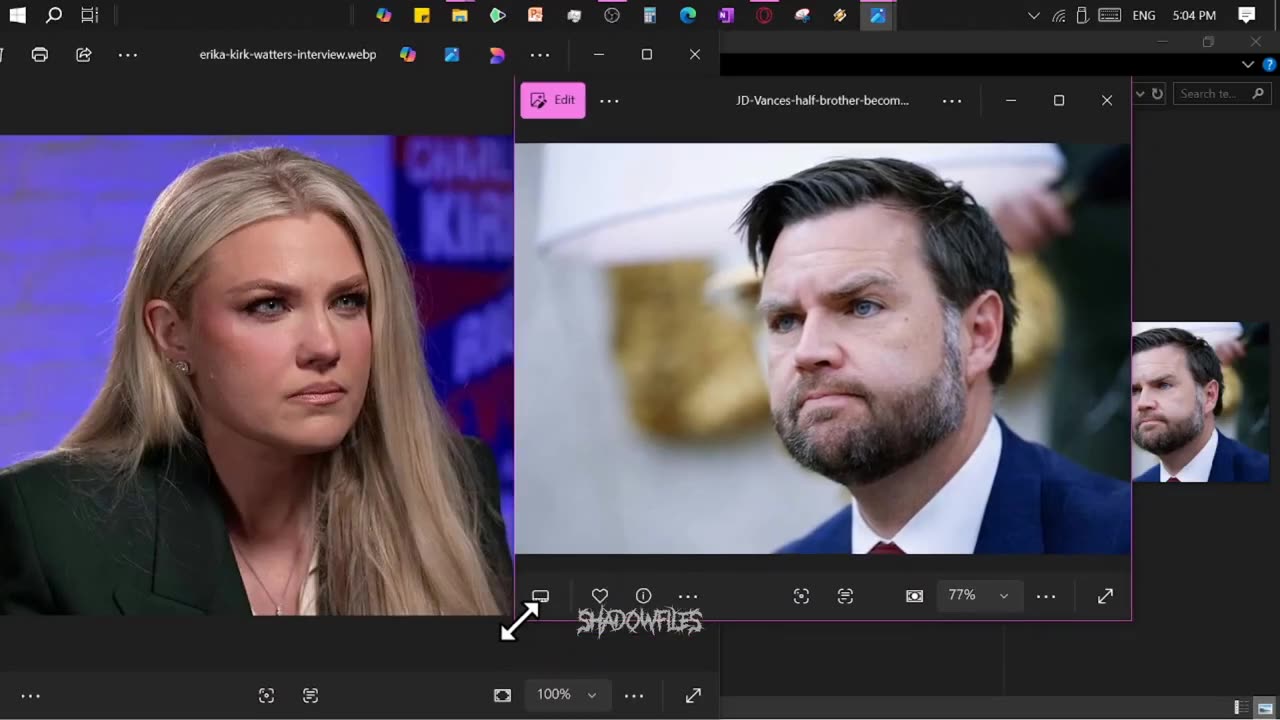Open Calculator from the taskbar
Image resolution: width=1280 pixels, height=720 pixels.
pyautogui.click(x=650, y=15)
